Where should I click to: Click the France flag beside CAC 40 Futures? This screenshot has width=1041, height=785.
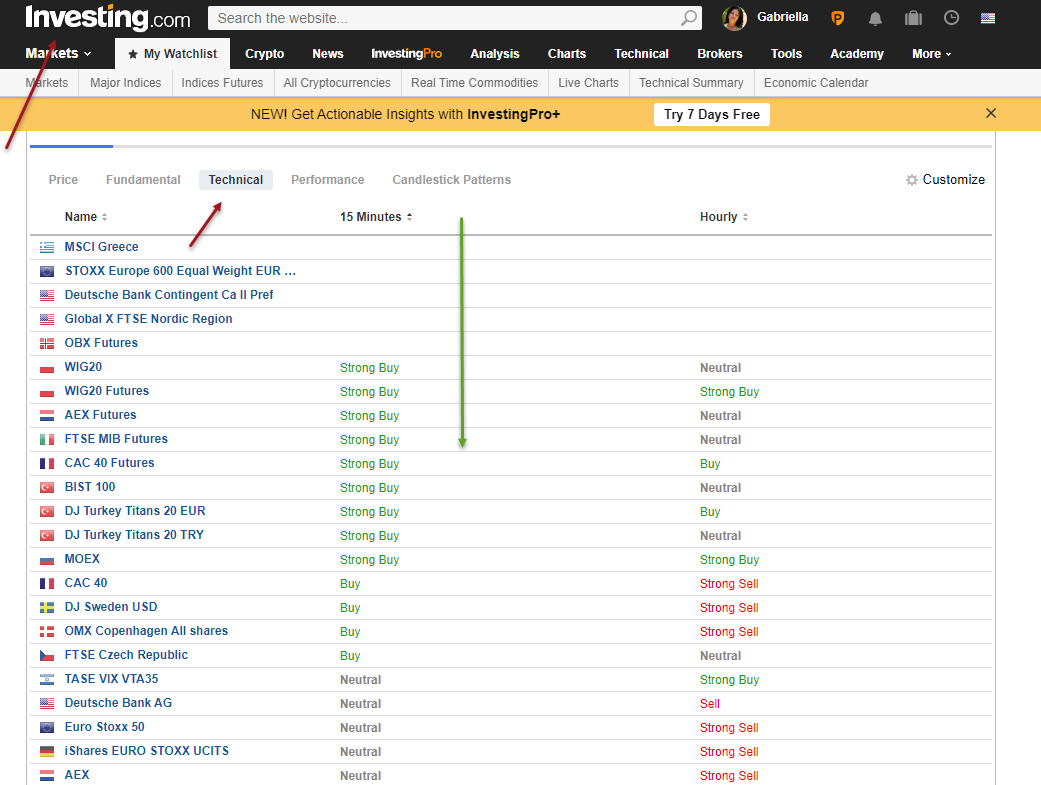pos(46,463)
